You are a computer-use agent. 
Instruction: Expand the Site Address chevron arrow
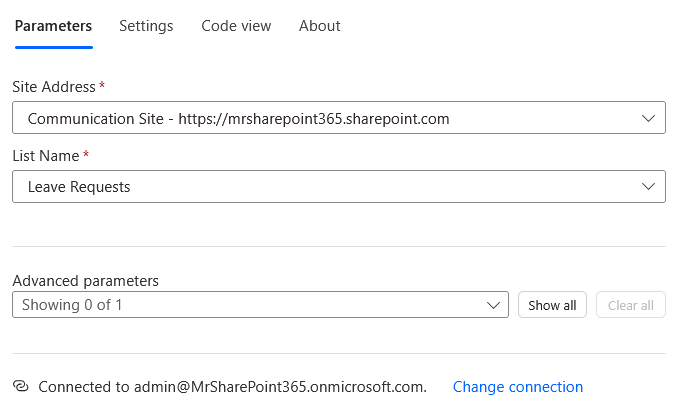[x=648, y=118]
